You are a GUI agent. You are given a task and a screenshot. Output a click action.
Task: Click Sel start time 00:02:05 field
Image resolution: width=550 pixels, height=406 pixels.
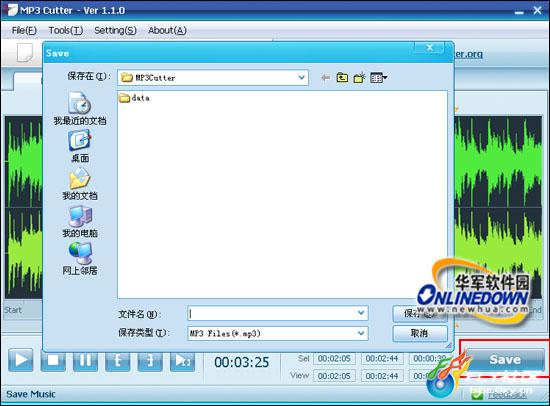334,359
